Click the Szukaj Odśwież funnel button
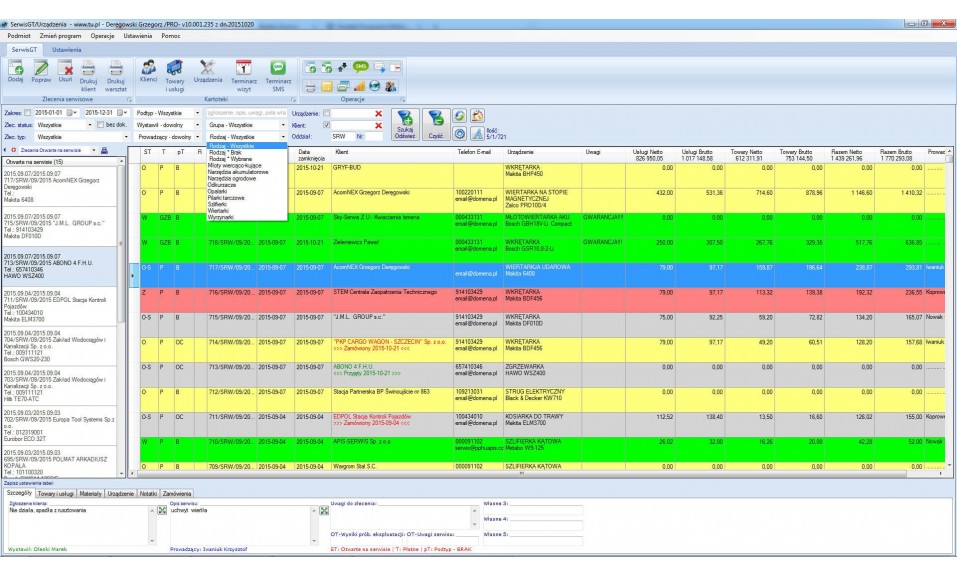This screenshot has height=577, width=957. (x=405, y=124)
